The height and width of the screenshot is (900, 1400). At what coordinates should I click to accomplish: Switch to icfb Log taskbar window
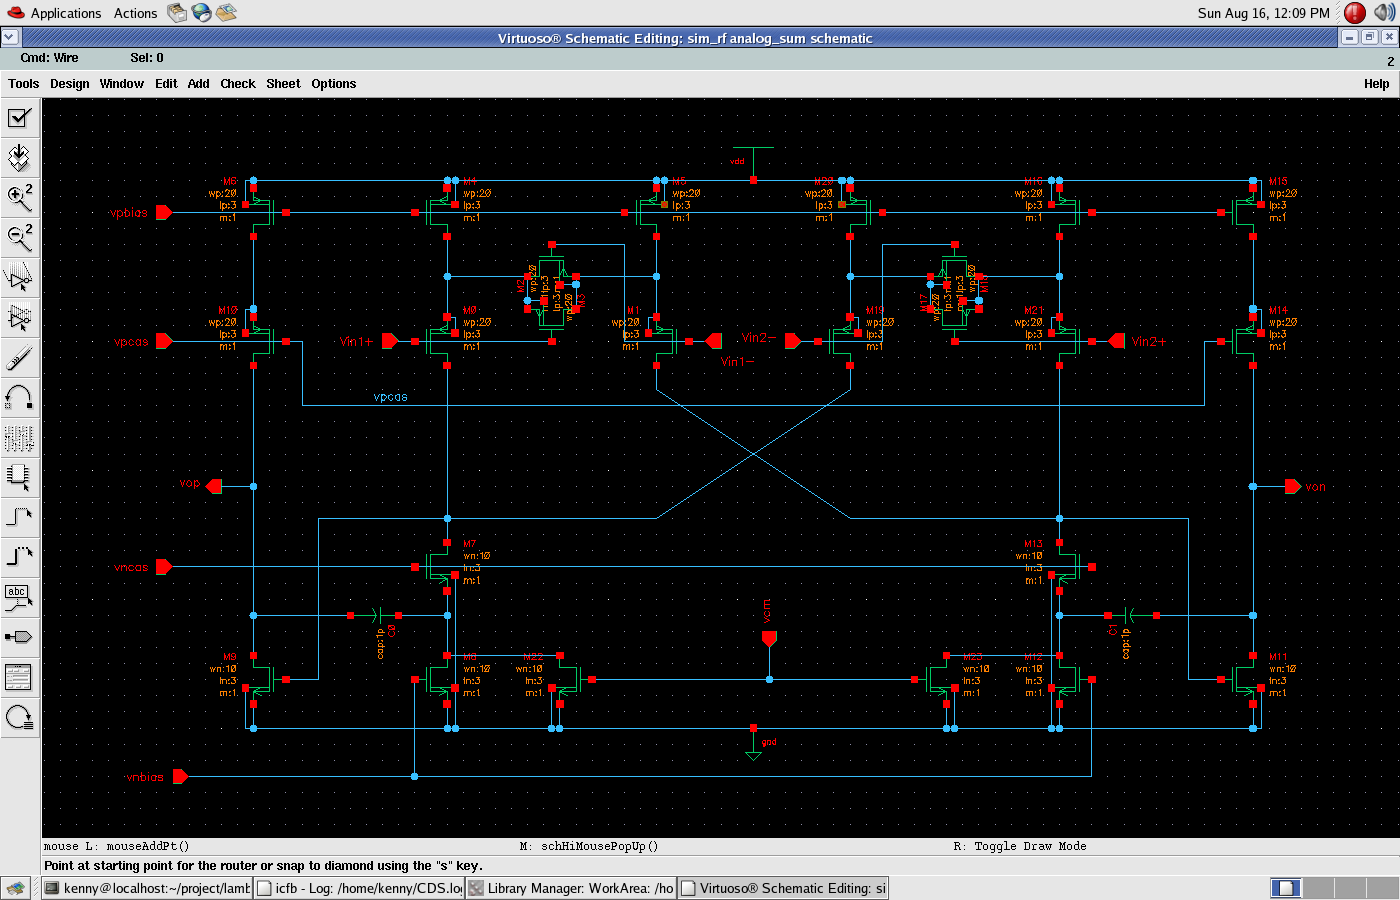coord(359,888)
